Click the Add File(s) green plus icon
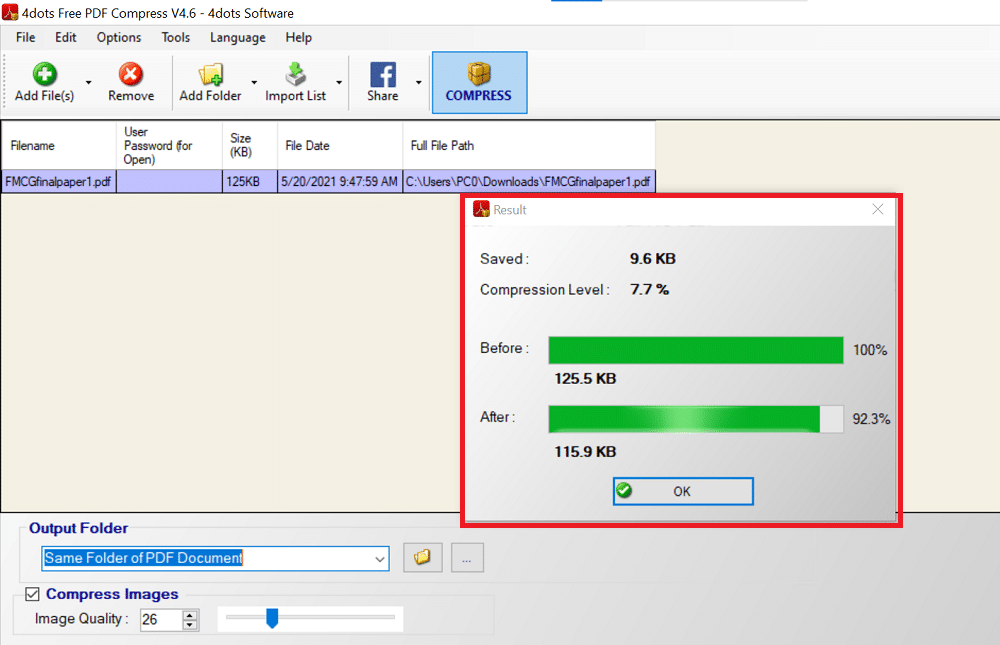 pos(44,75)
